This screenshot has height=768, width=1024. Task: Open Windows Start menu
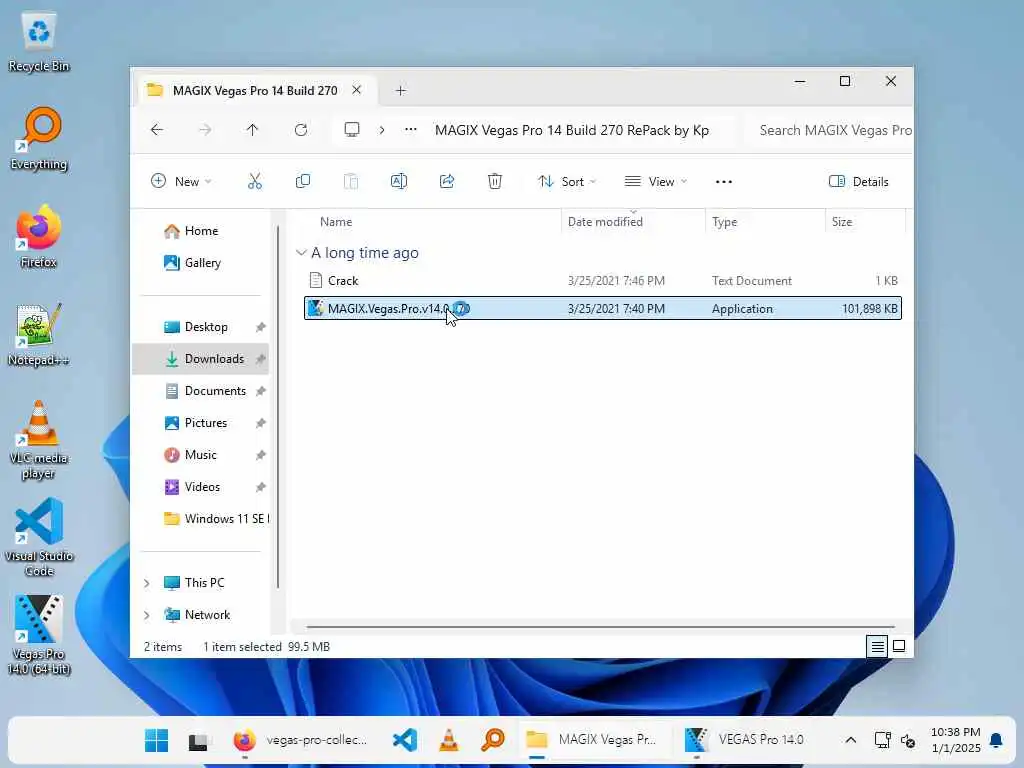(x=157, y=740)
